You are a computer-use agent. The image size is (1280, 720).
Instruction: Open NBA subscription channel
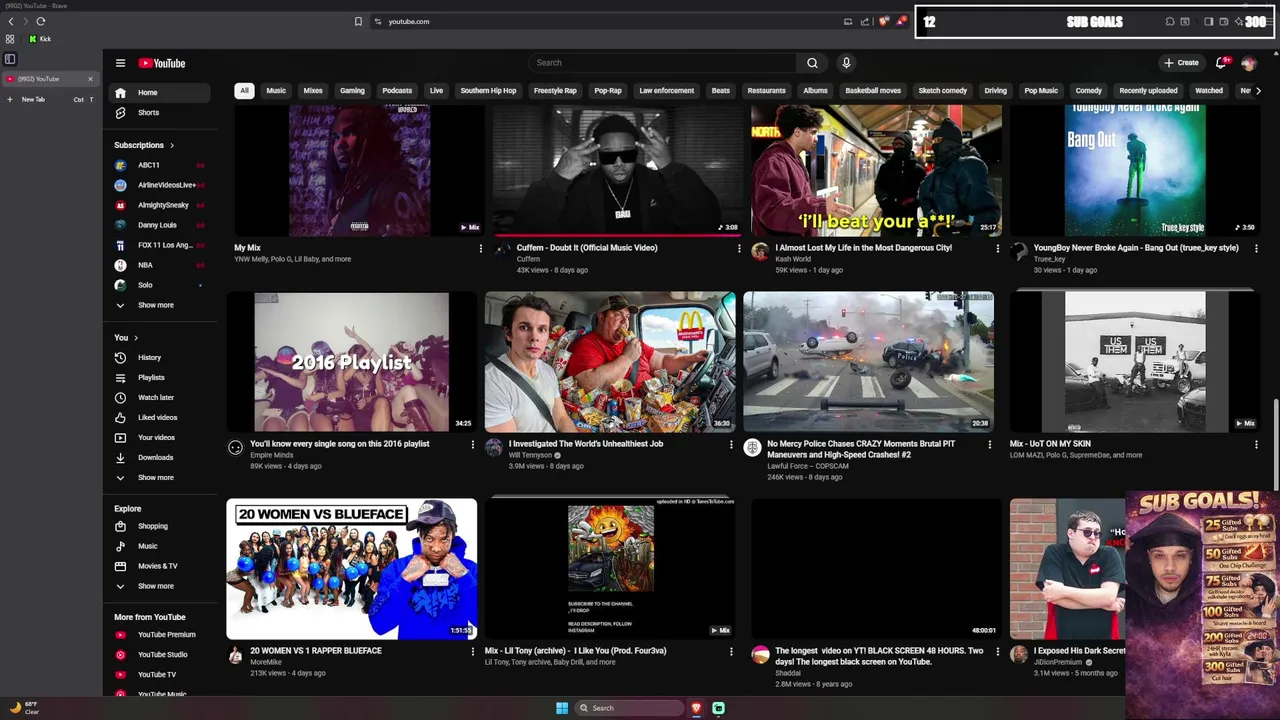tap(160, 265)
